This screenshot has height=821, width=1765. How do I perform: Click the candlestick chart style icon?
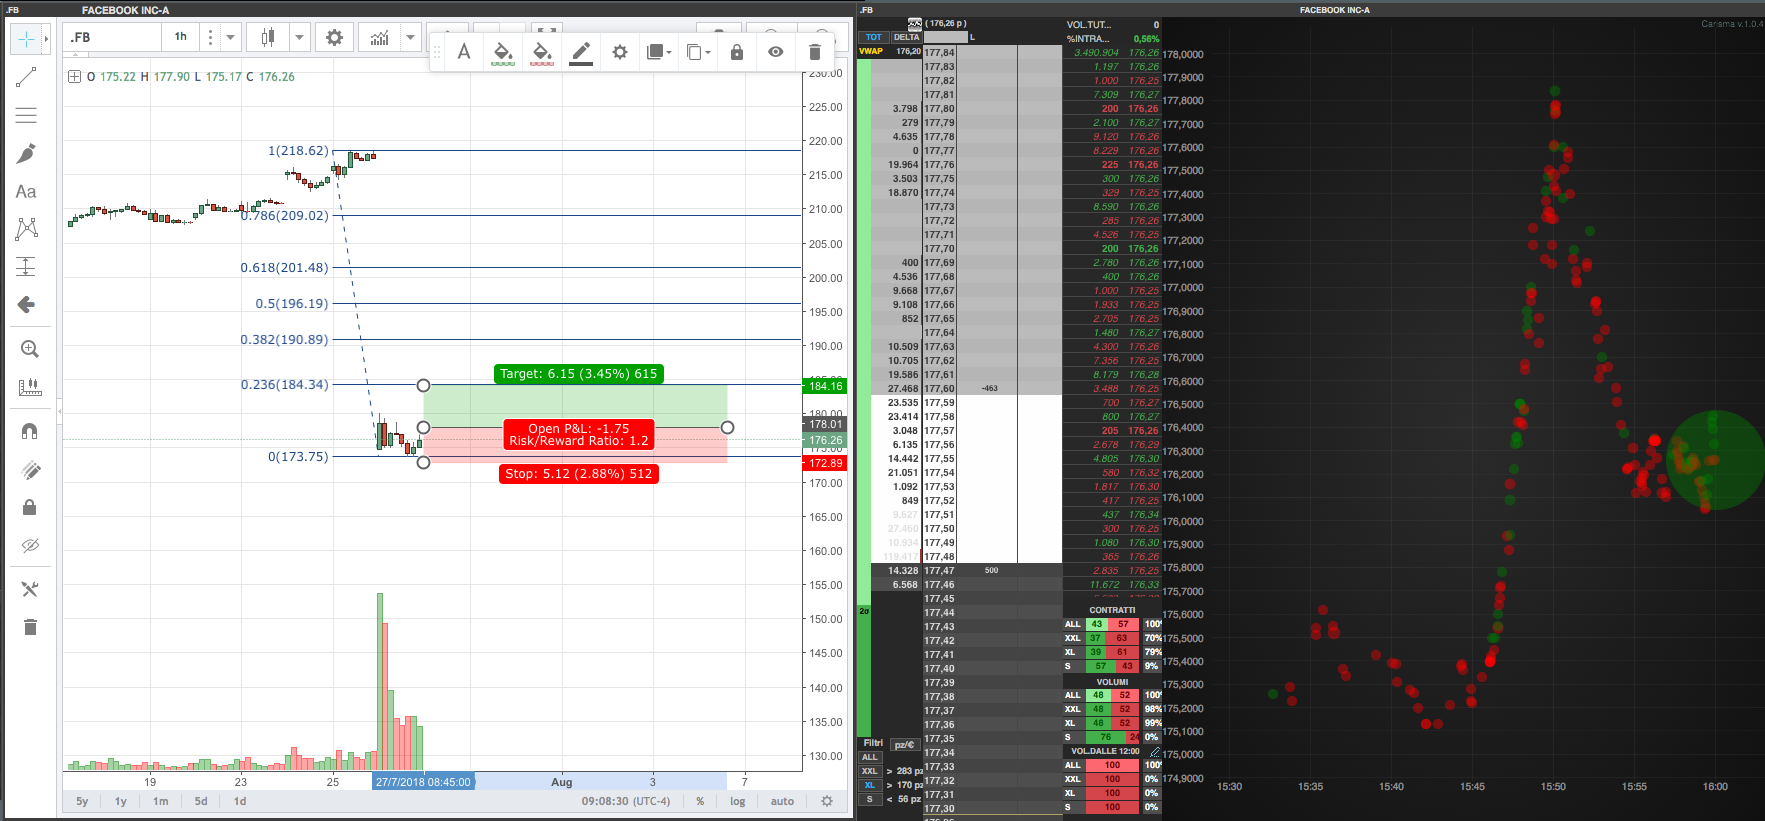point(268,37)
